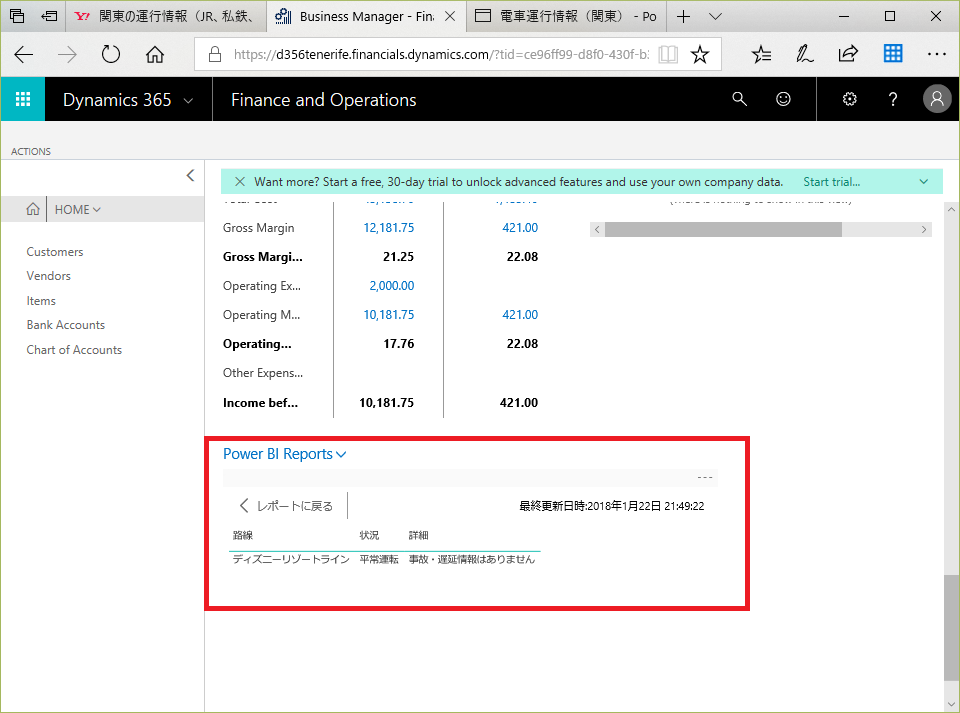Open Bank Accounts in the navigation pane

[66, 325]
